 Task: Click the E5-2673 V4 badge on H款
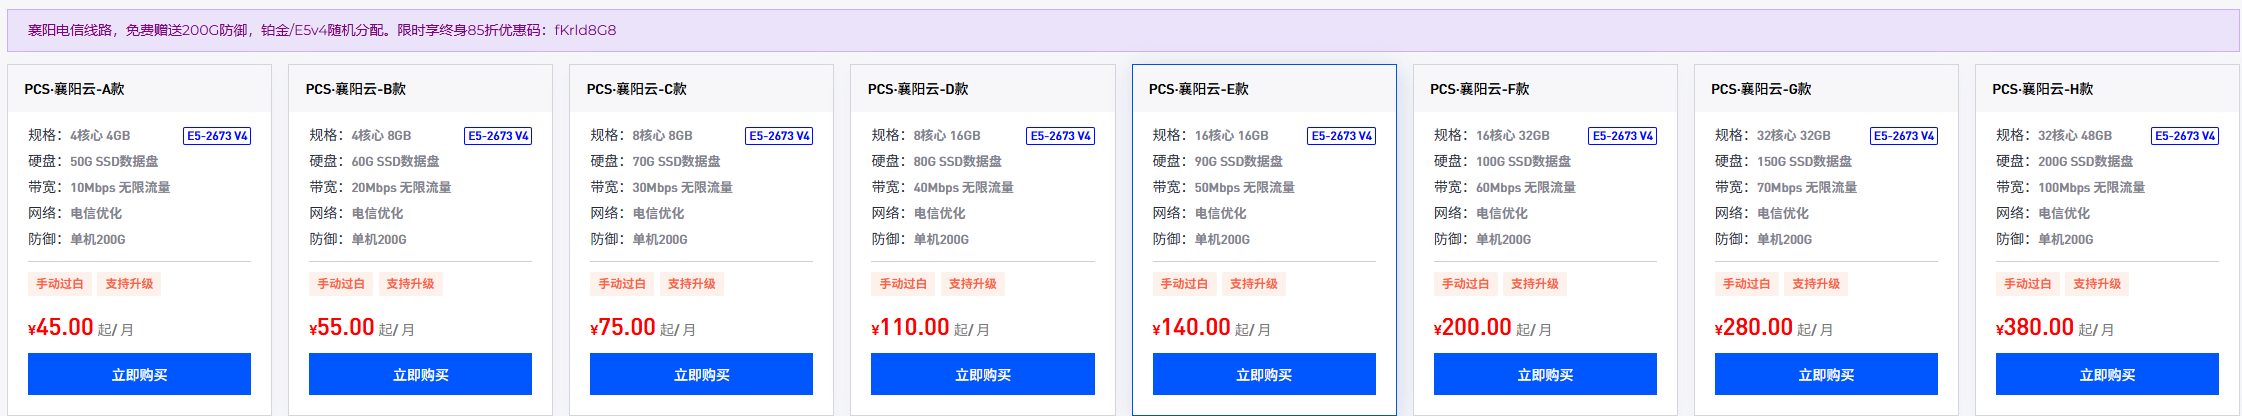coord(2185,136)
